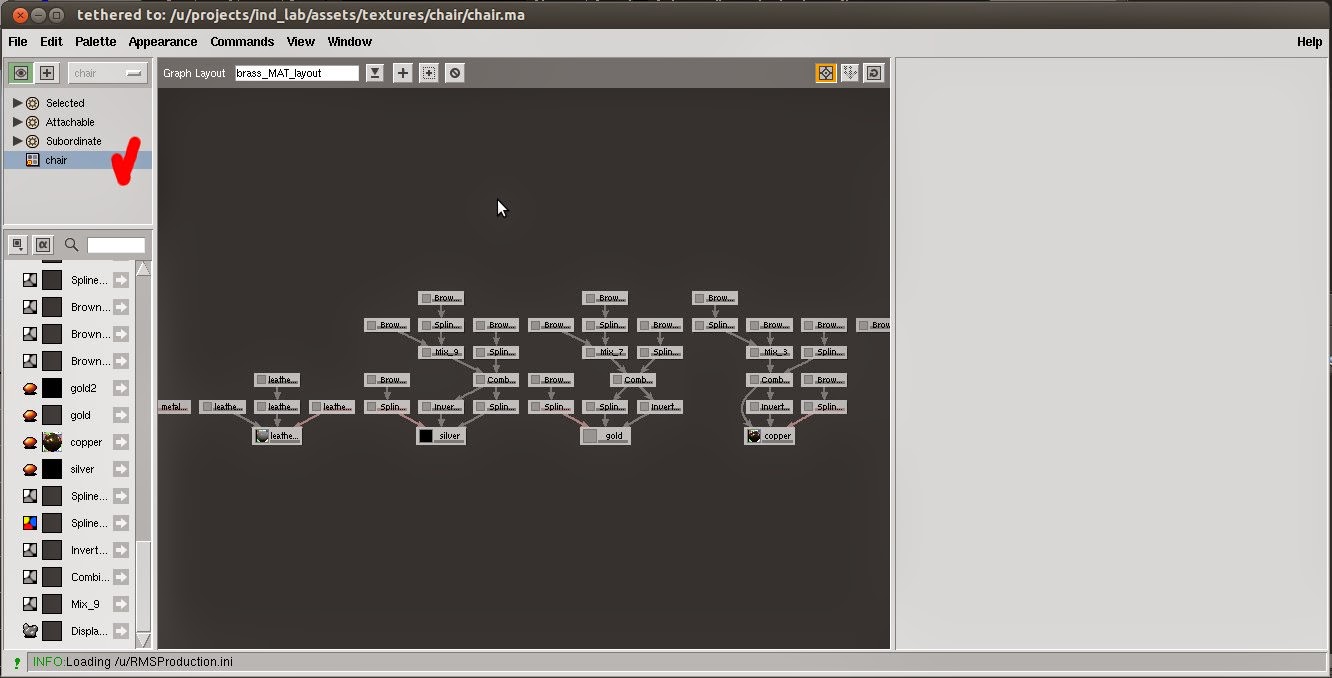
Task: Open the arrow button on gold2 row
Action: click(121, 388)
